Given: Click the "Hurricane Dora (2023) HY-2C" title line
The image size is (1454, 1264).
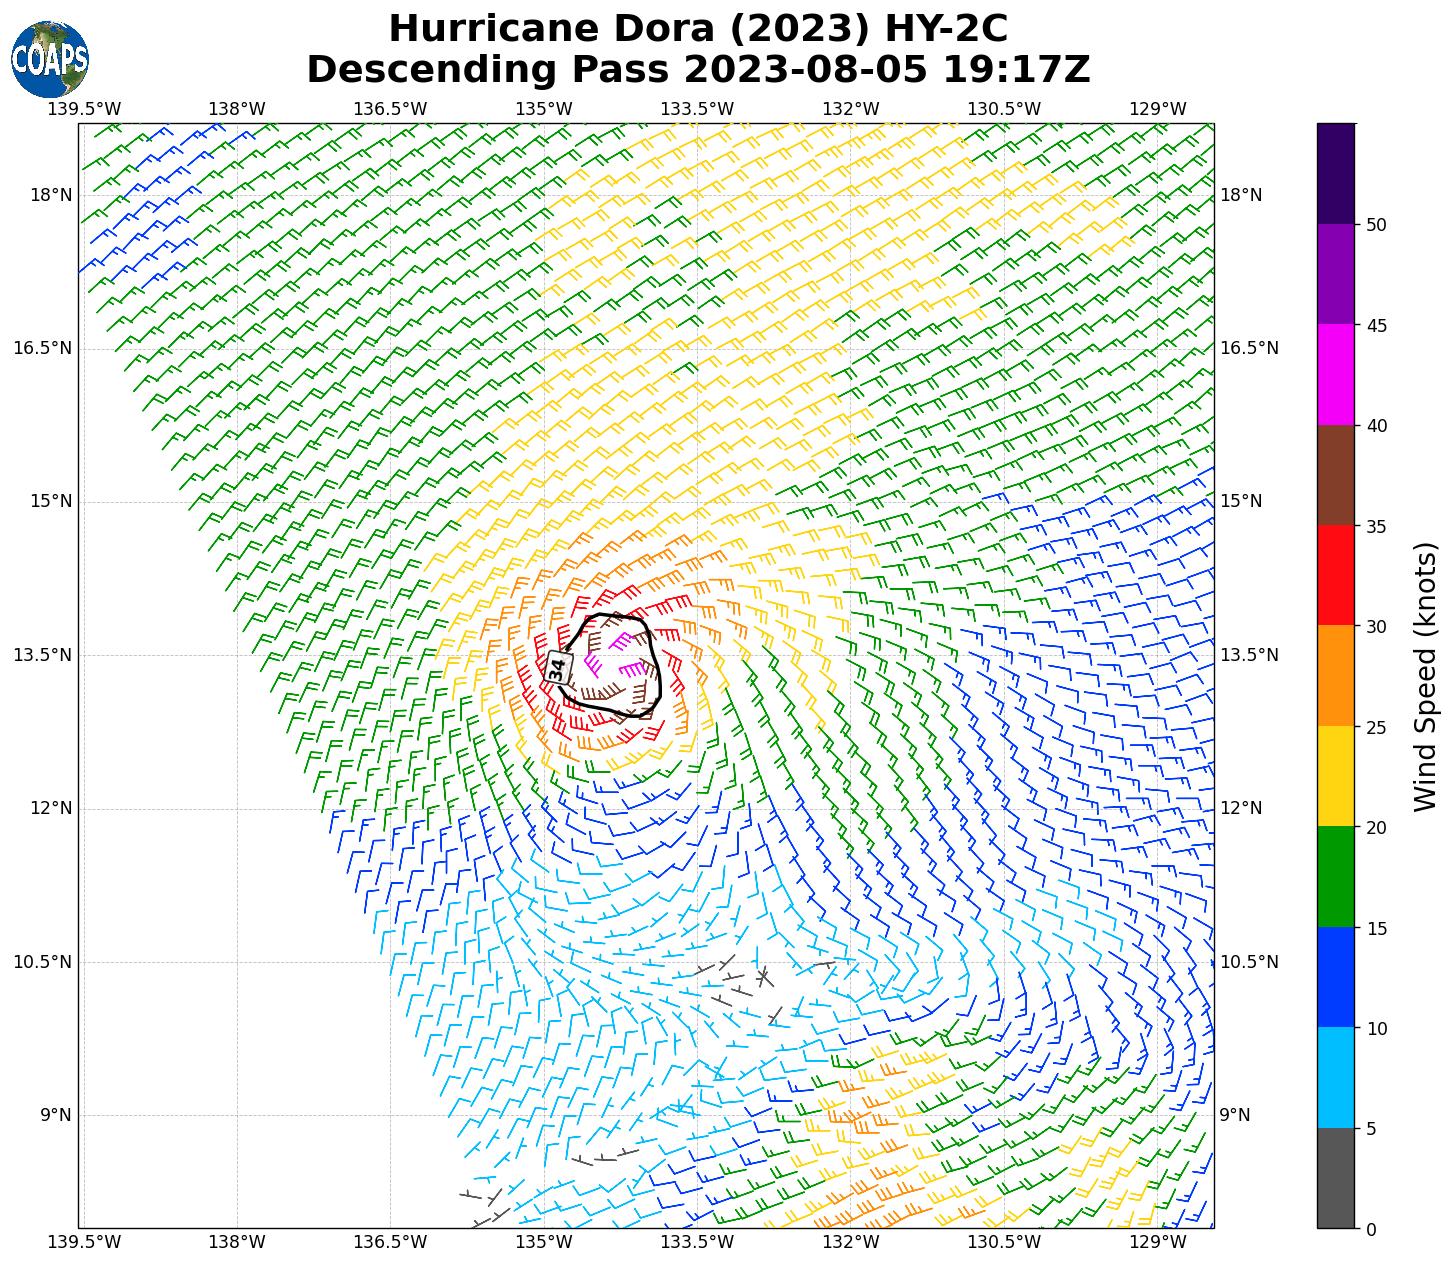Looking at the screenshot, I should (698, 29).
